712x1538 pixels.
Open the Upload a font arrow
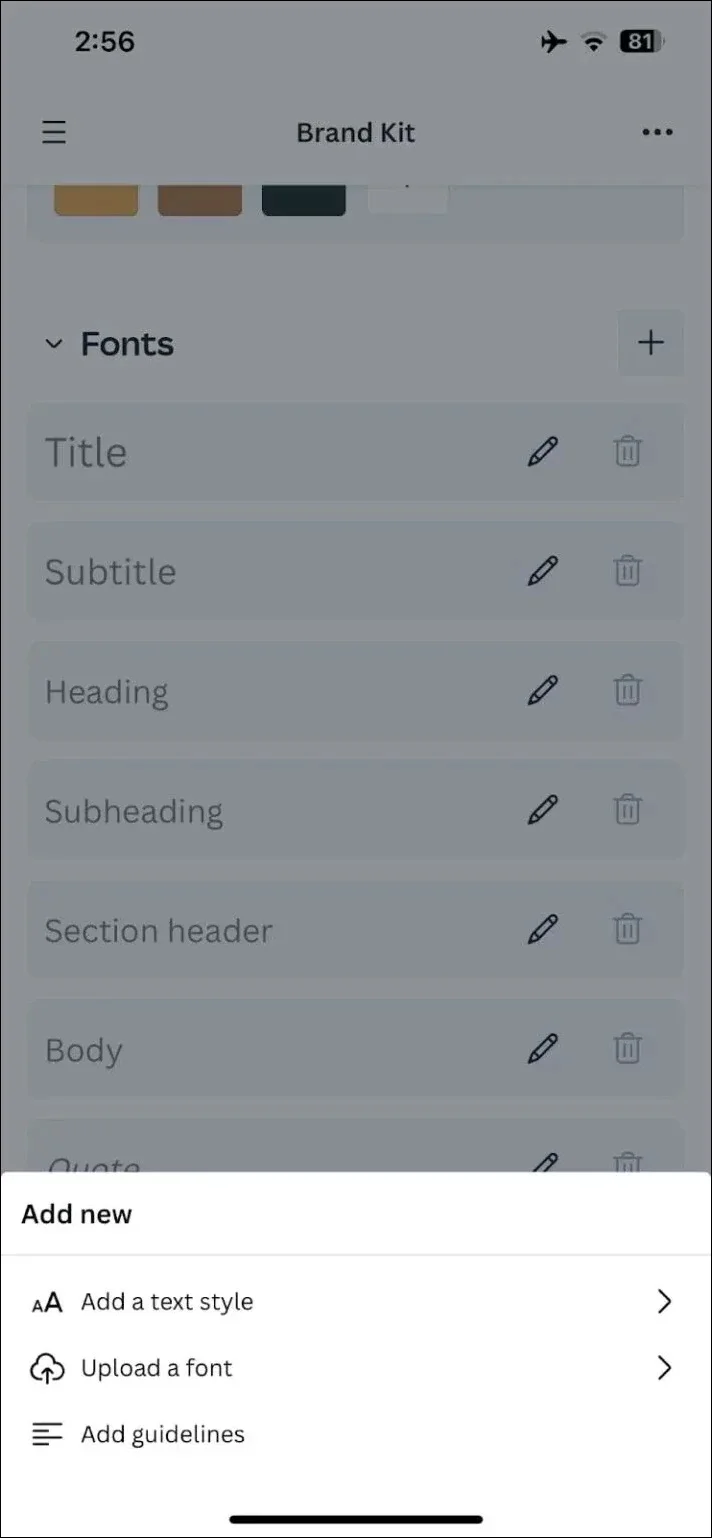click(x=664, y=1368)
